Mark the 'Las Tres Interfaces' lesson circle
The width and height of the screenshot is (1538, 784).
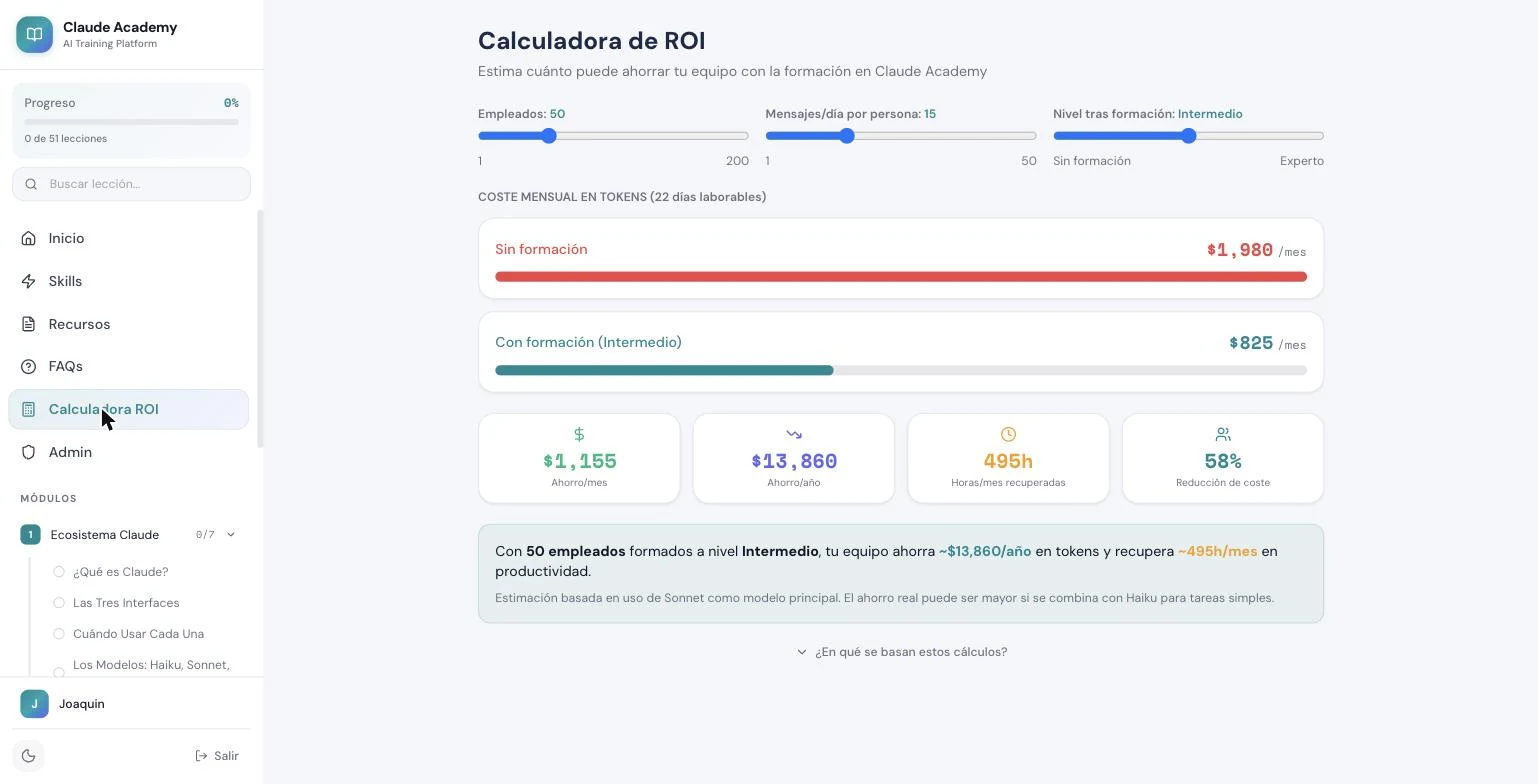(59, 603)
